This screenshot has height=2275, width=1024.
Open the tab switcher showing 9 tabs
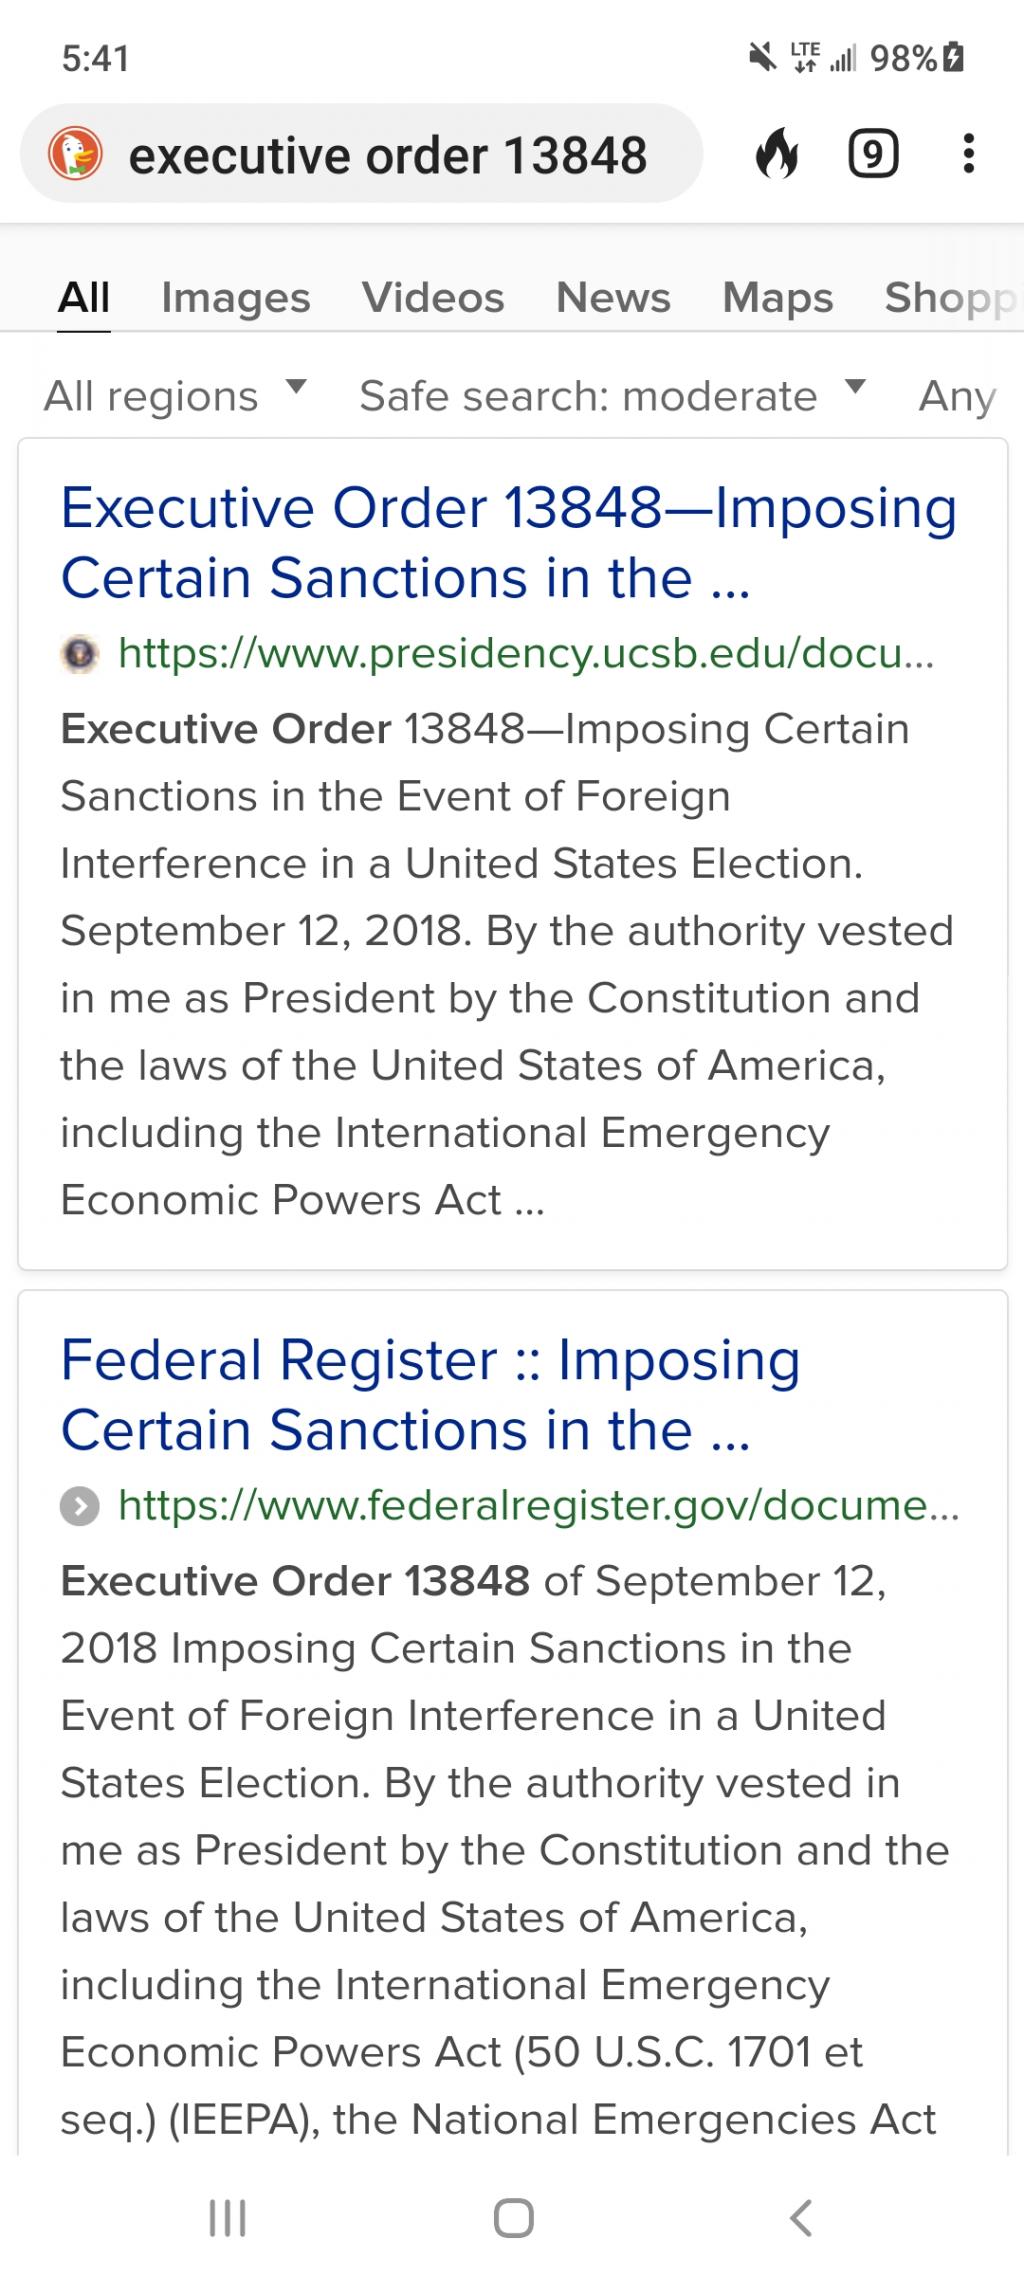coord(872,154)
